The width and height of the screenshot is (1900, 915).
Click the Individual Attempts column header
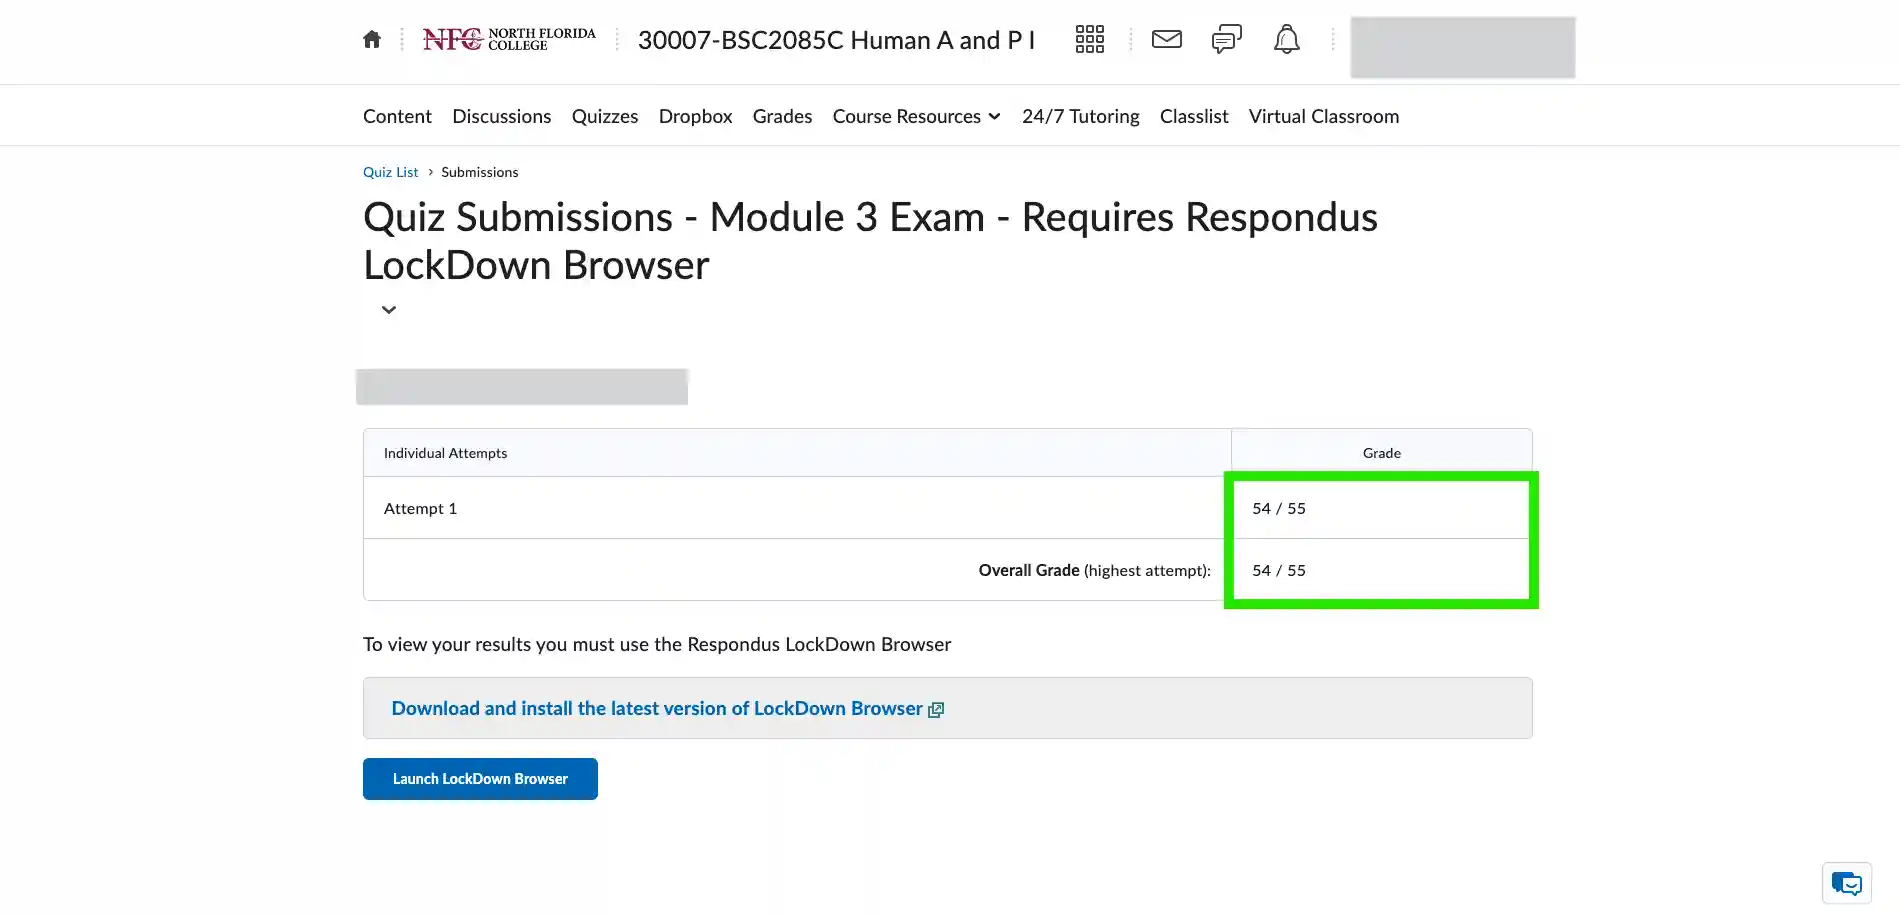point(445,453)
